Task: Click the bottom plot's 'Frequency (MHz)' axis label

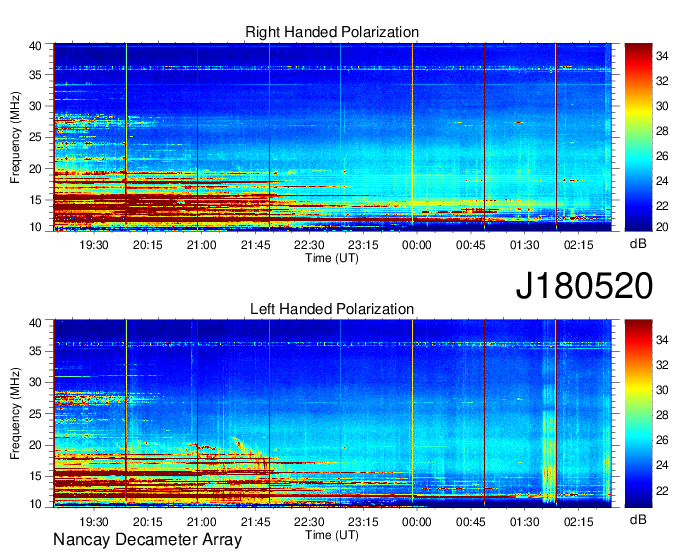Action: tap(15, 413)
